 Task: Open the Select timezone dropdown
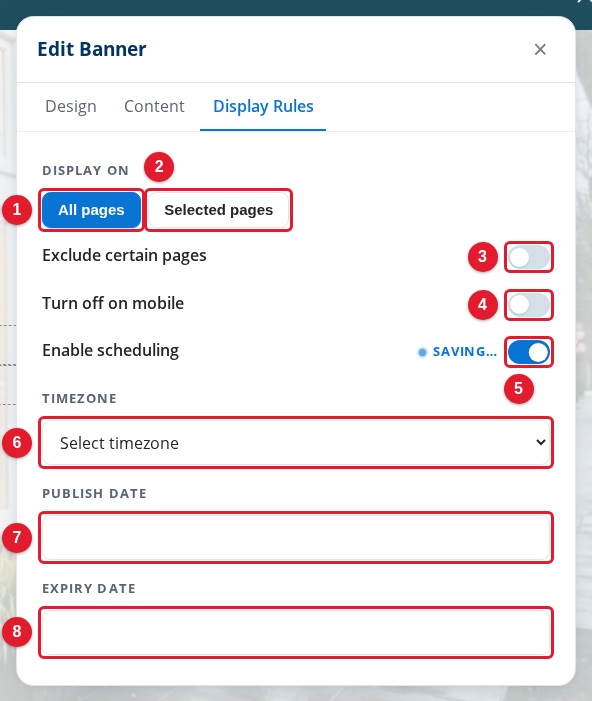296,443
